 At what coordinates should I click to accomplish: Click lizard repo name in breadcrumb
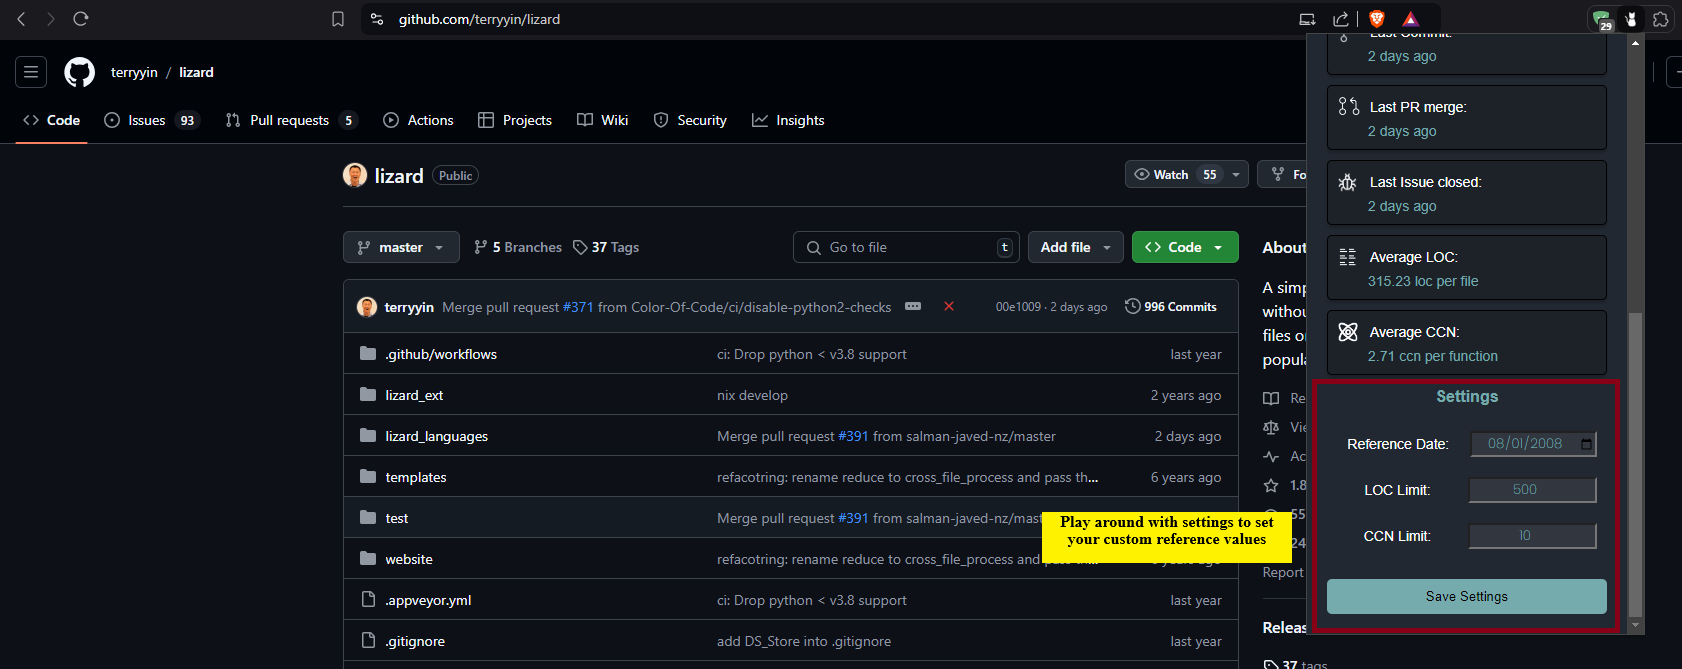coord(196,72)
